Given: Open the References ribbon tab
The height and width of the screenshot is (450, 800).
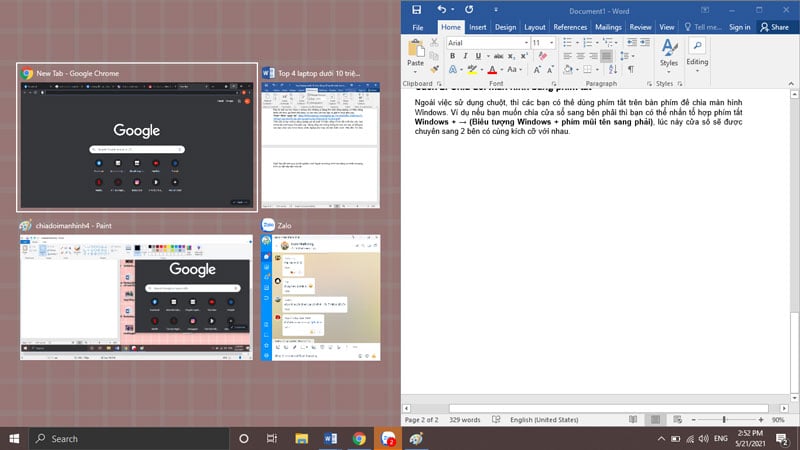Looking at the screenshot, I should point(570,27).
